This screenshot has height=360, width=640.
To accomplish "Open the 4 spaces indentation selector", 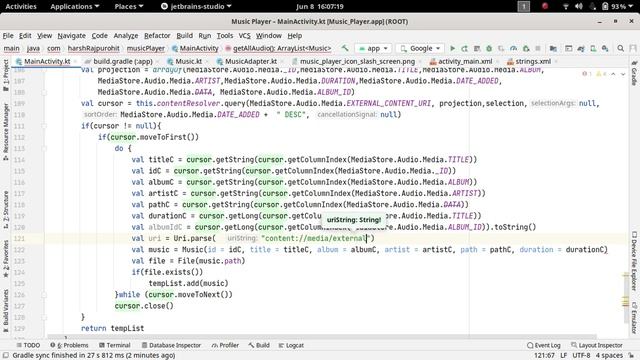I will pos(609,356).
